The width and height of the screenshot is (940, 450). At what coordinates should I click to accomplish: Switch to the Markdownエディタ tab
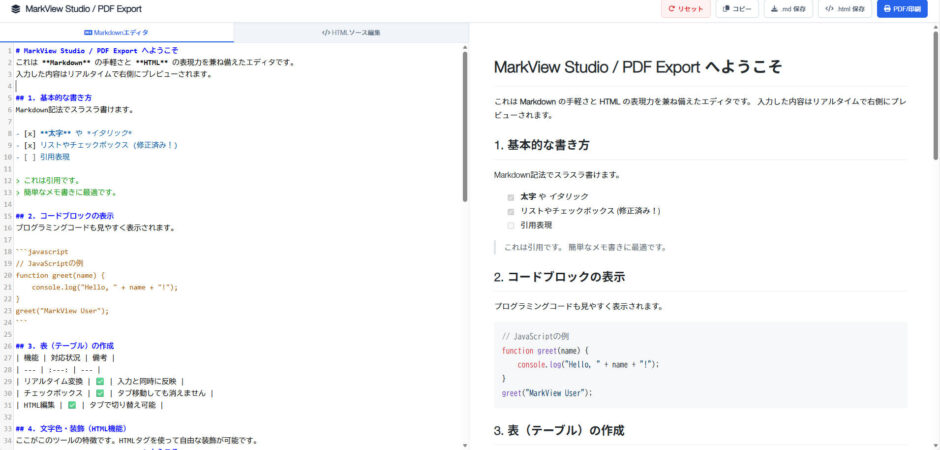point(116,33)
